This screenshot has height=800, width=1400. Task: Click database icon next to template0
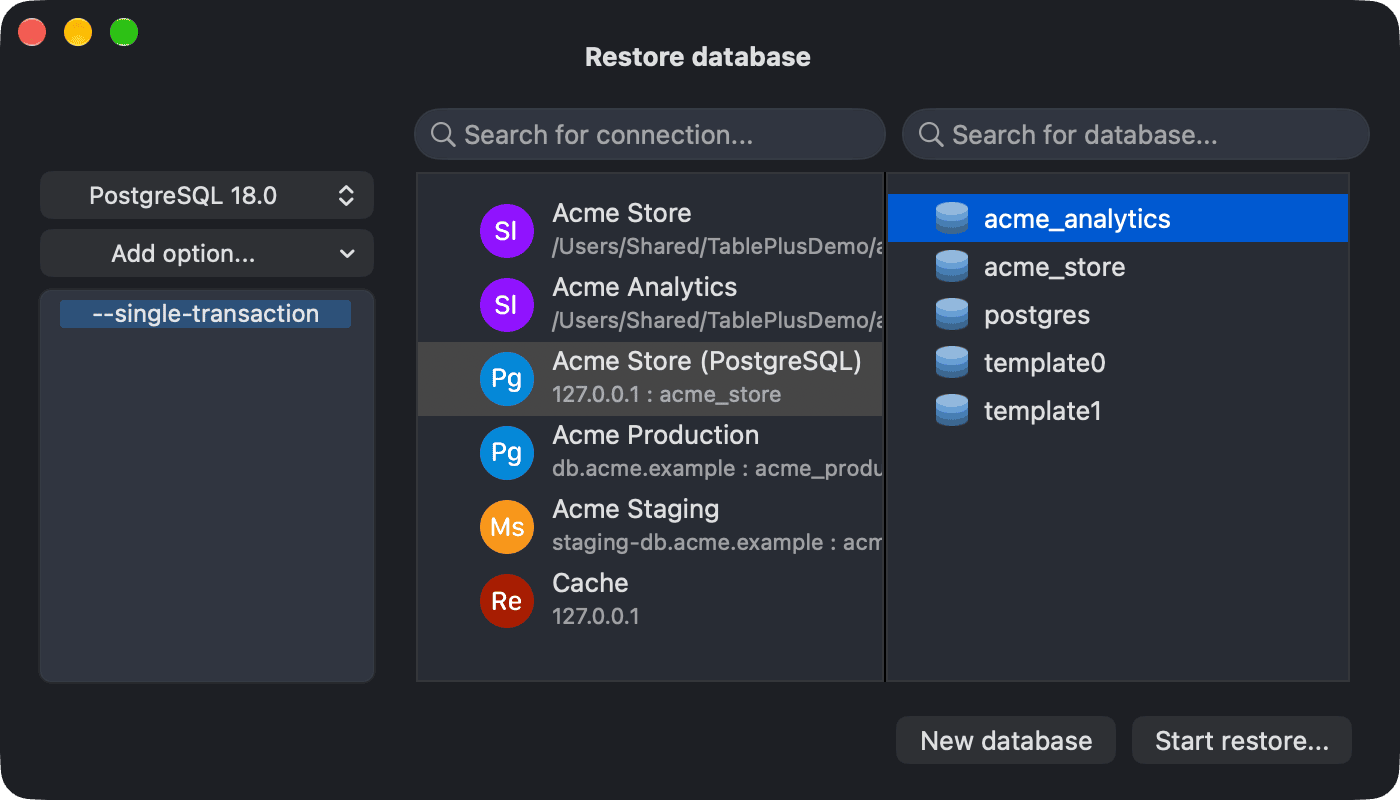click(x=951, y=363)
